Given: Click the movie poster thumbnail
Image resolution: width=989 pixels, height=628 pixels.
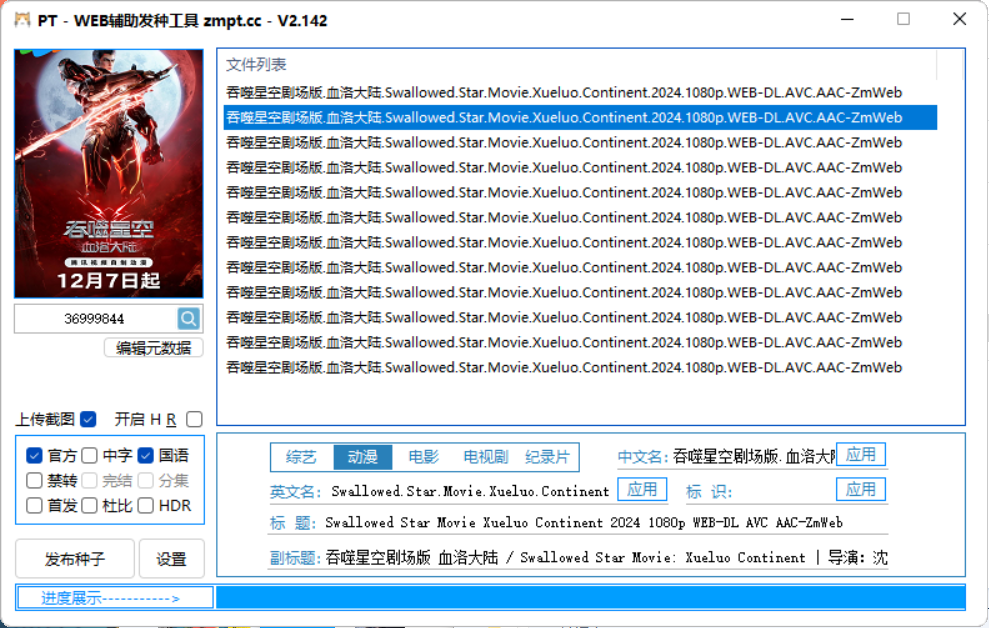Looking at the screenshot, I should [108, 174].
